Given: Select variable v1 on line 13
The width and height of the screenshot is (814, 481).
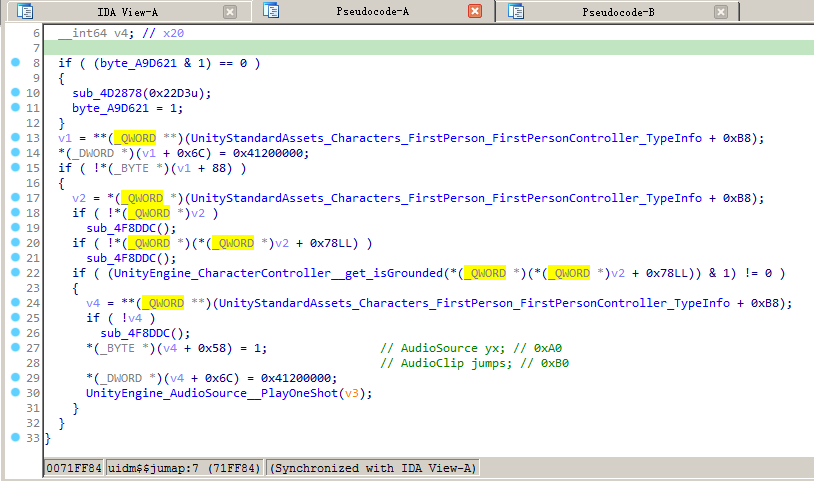Looking at the screenshot, I should point(65,139).
